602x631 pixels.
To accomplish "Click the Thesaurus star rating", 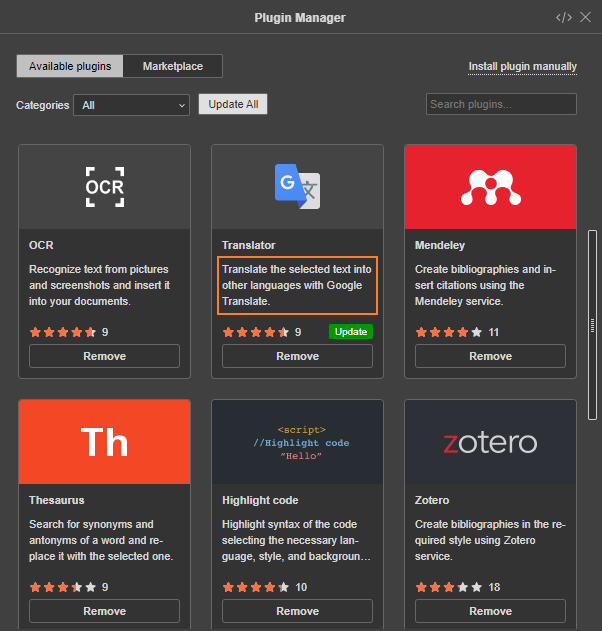I will click(x=63, y=587).
